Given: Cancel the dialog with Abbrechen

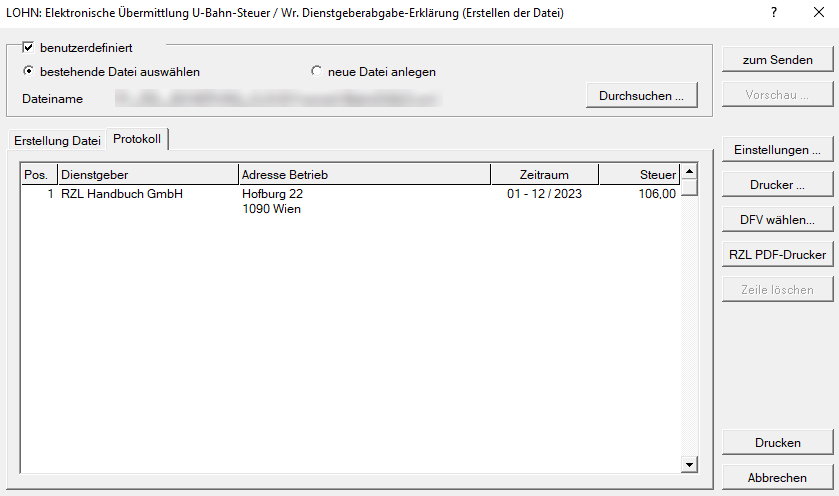Looking at the screenshot, I should click(777, 478).
